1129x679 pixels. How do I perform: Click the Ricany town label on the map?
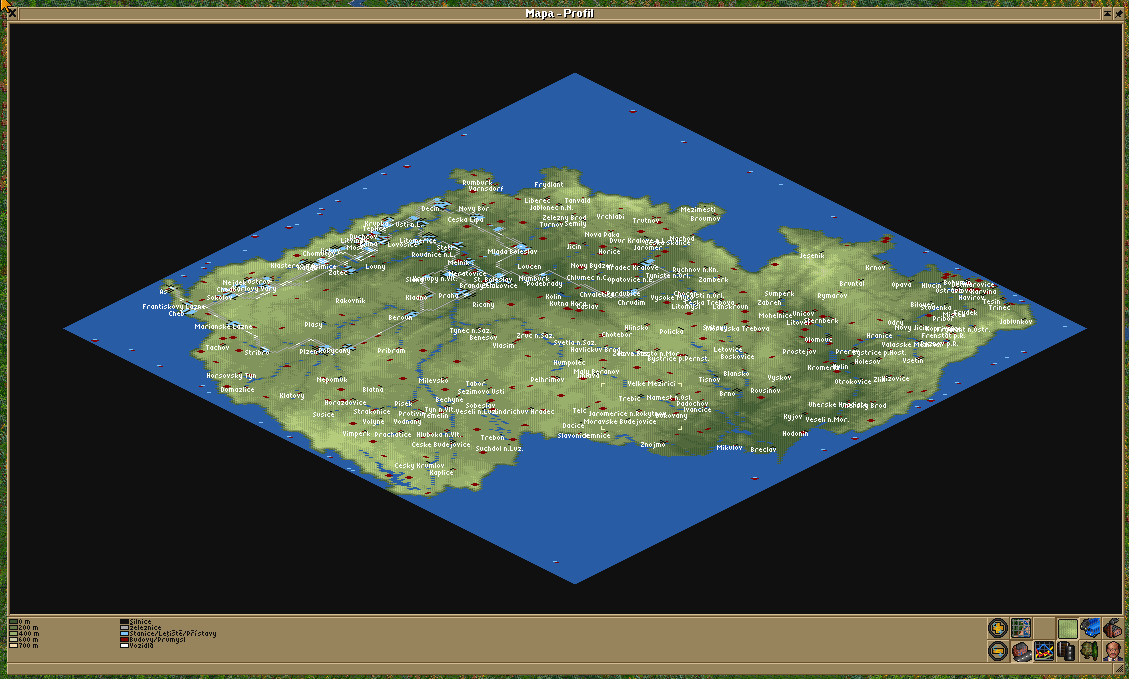pos(483,305)
